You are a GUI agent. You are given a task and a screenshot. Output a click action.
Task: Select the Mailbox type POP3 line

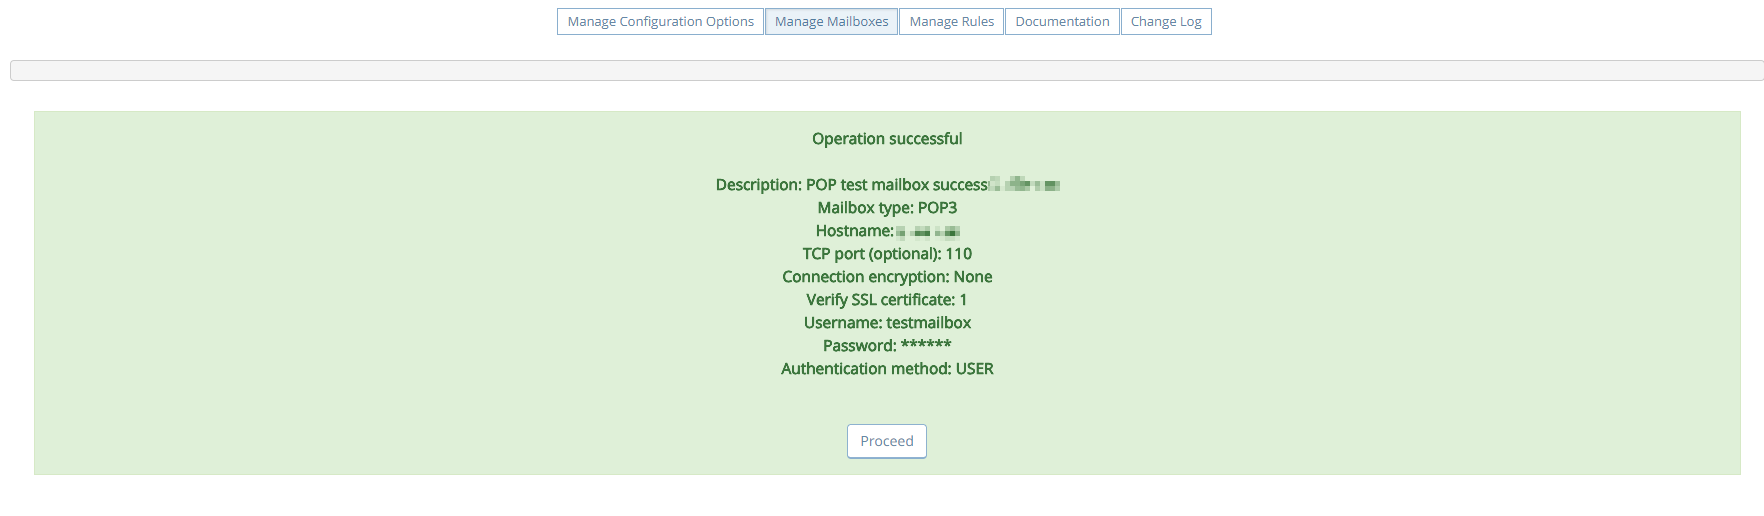click(x=887, y=208)
